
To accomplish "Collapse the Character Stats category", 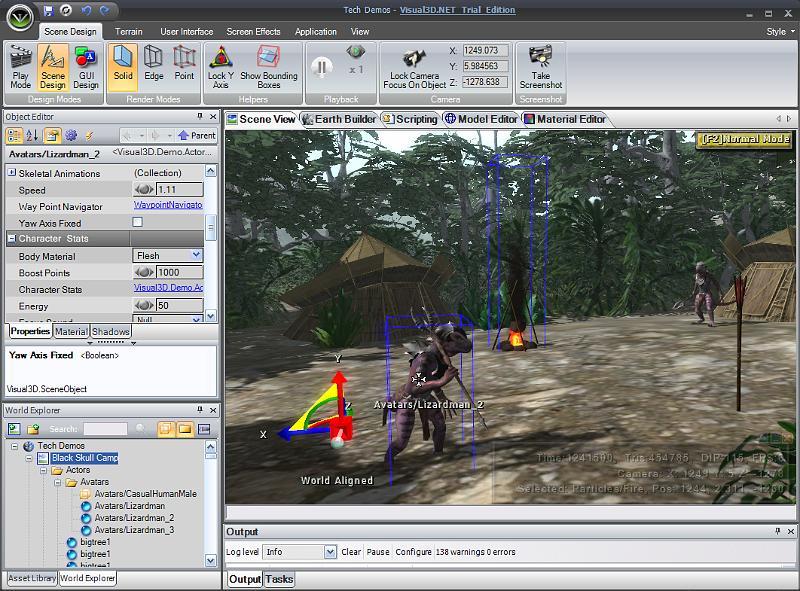I will coord(11,238).
